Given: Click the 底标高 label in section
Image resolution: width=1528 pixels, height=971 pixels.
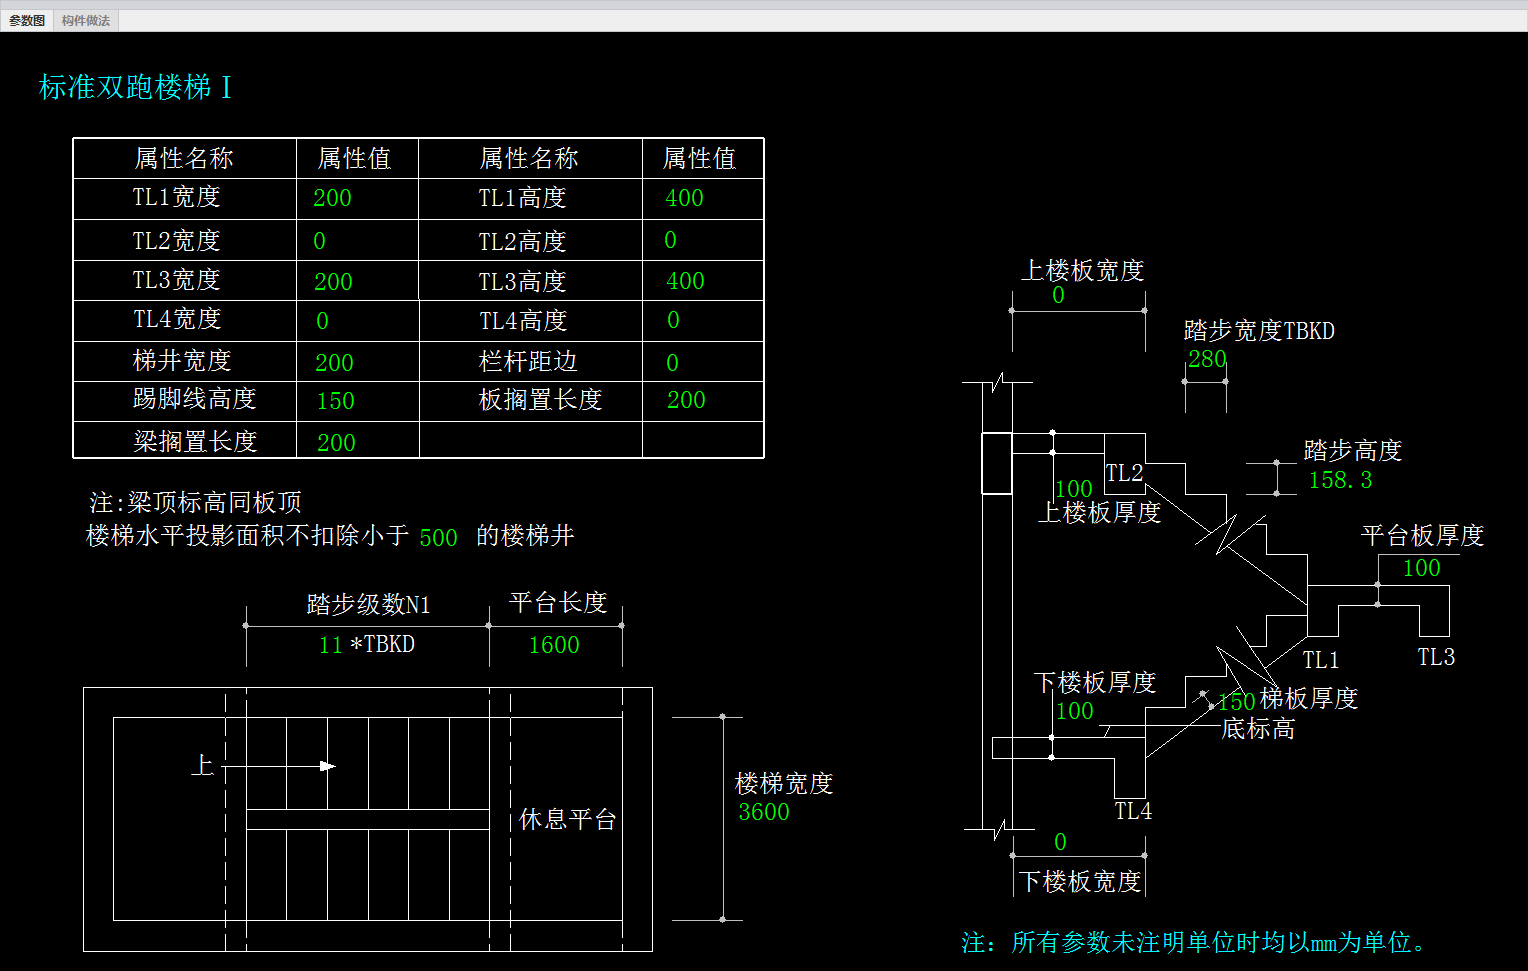Looking at the screenshot, I should point(1258,729).
